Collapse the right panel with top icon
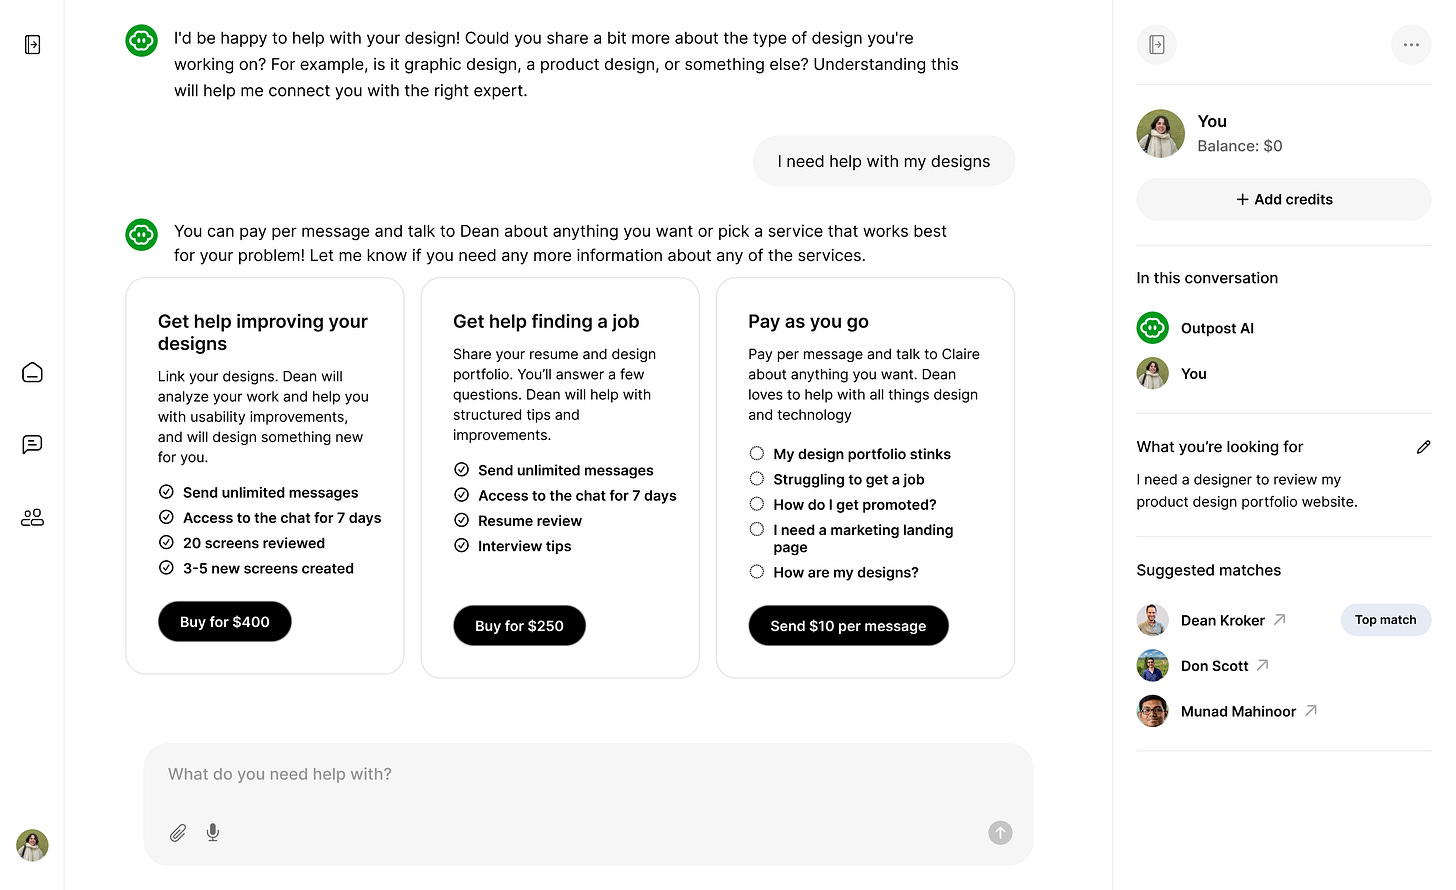 pos(1157,45)
